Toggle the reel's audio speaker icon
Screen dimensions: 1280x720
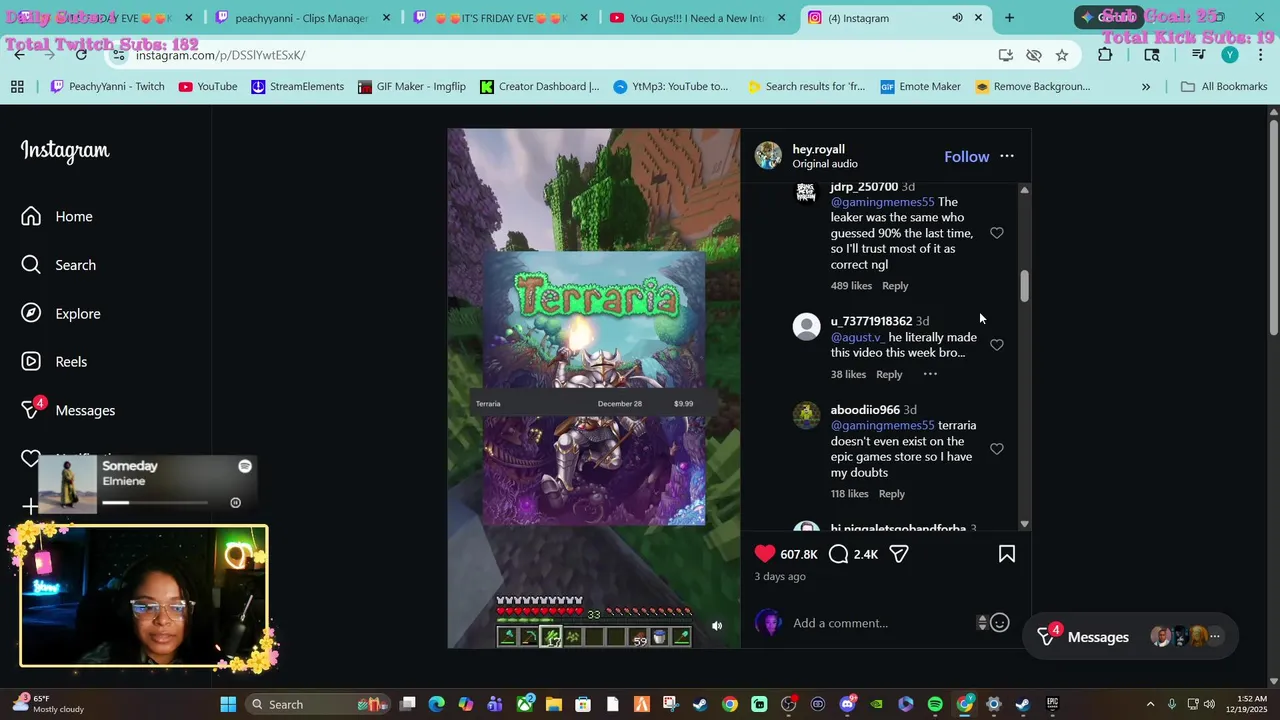[716, 626]
